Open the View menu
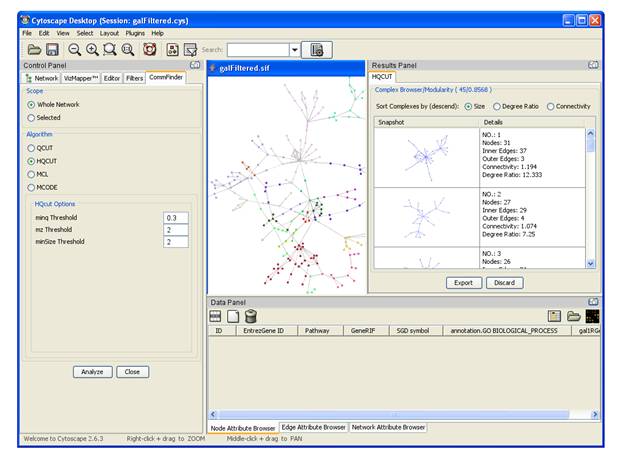Screen dimensions: 624x458 click(x=63, y=33)
